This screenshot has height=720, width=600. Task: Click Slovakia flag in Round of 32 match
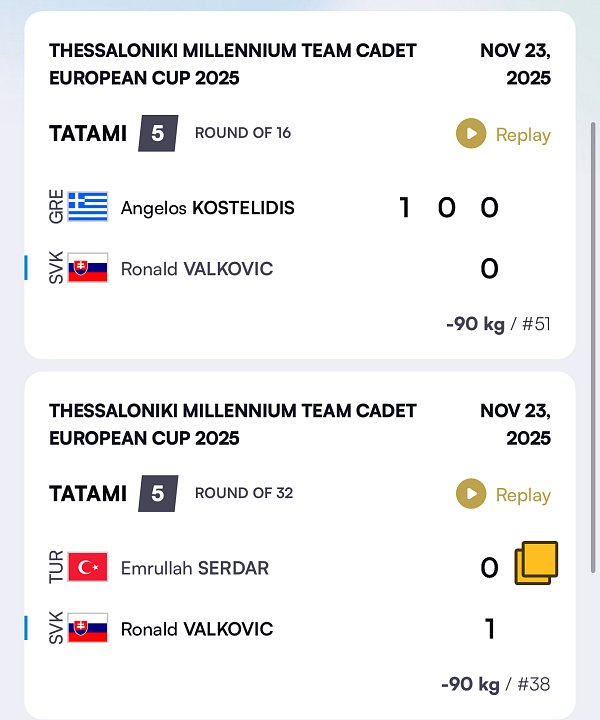point(88,628)
